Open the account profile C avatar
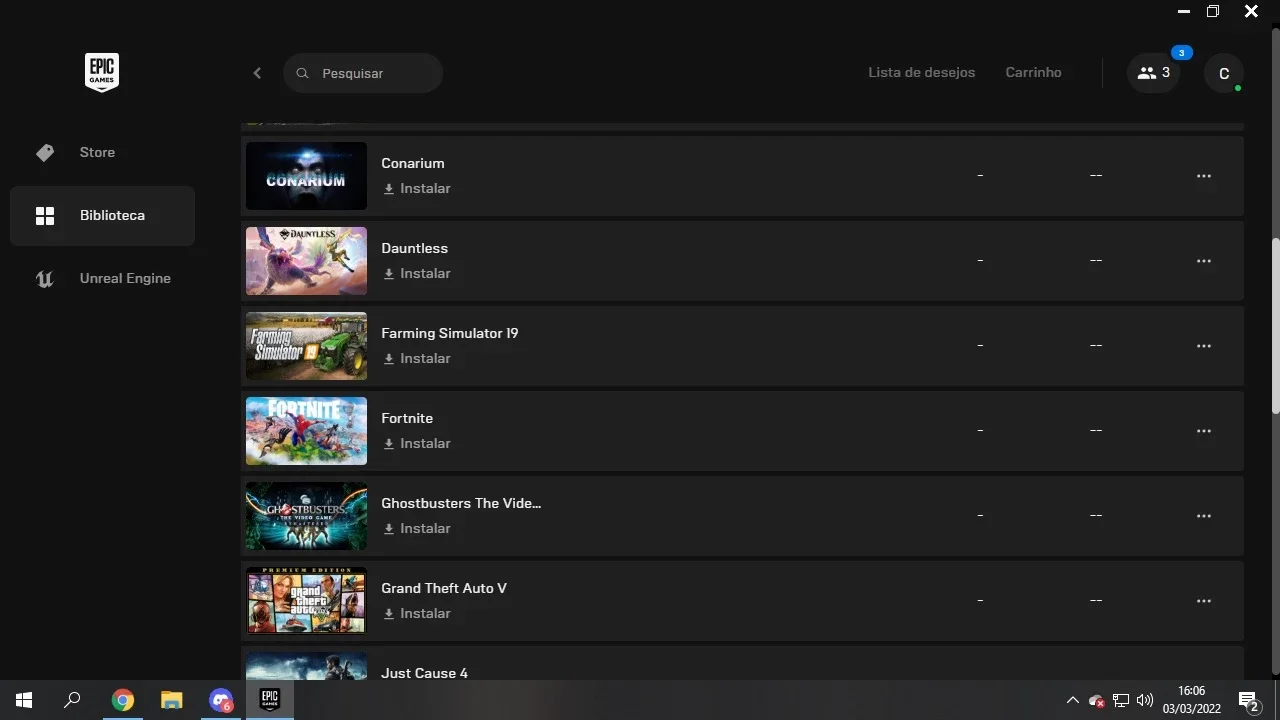The width and height of the screenshot is (1280, 720). [1224, 73]
